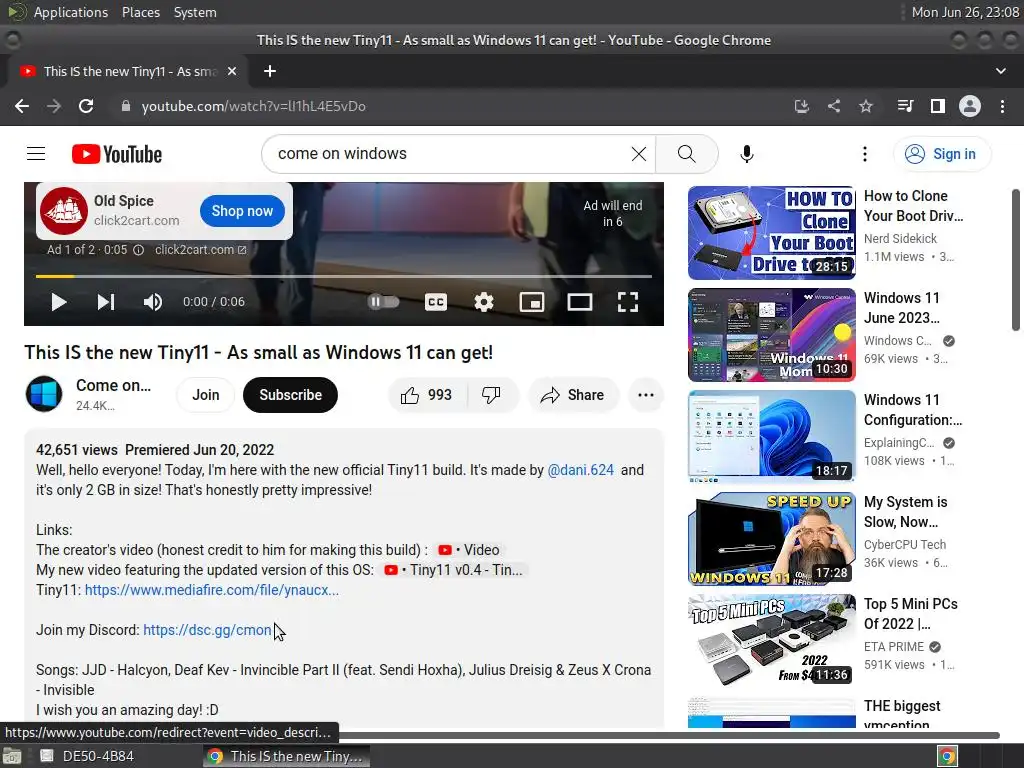Screen dimensions: 1024x768
Task: Open Windows 11 Configuration video thumbnail
Action: coord(772,436)
